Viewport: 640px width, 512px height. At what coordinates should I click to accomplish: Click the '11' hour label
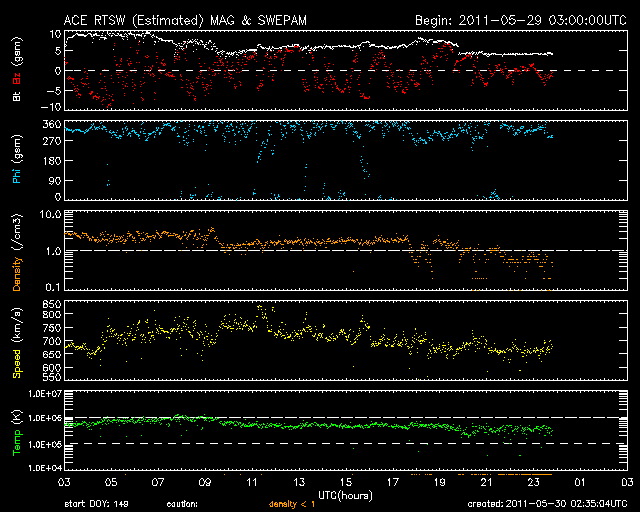(x=252, y=483)
